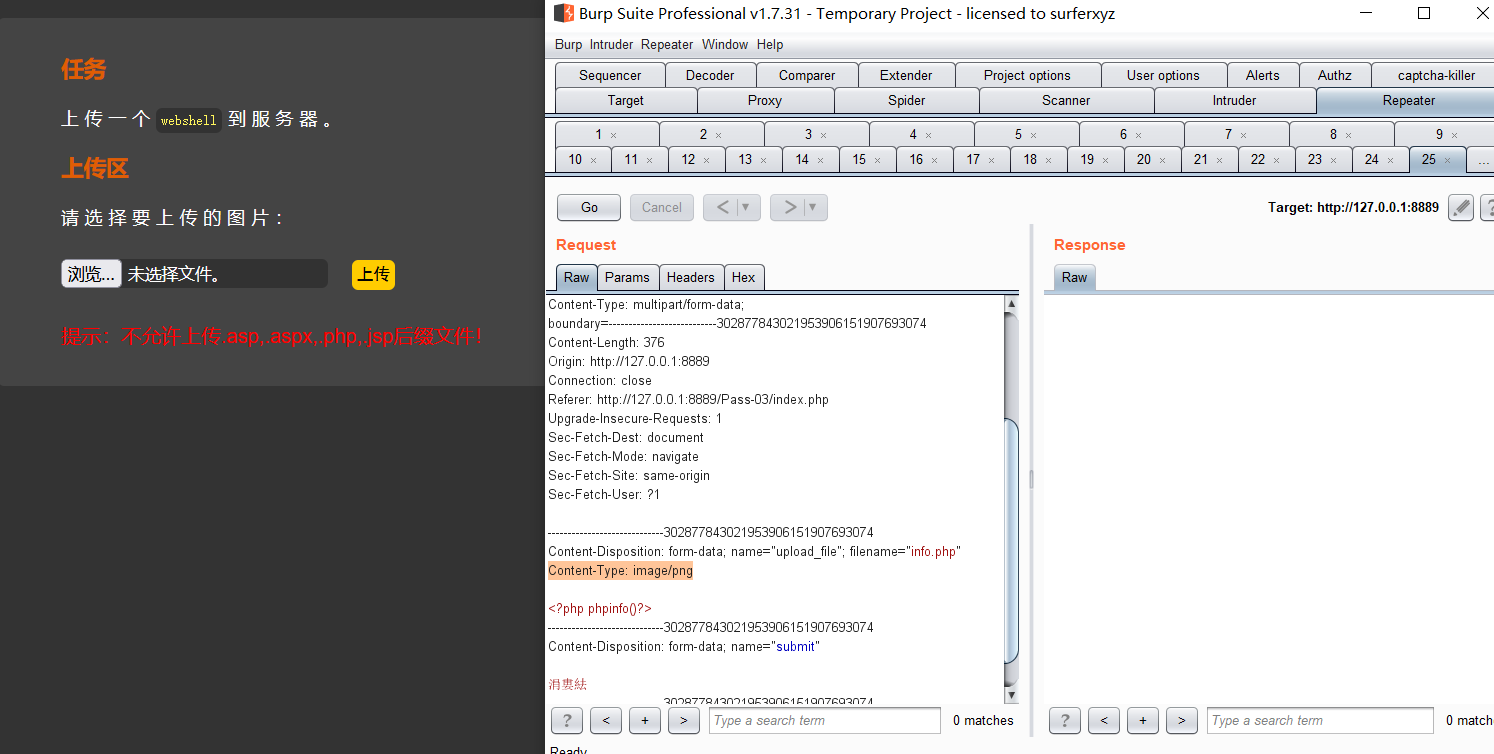Viewport: 1494px width, 754px height.
Task: Click the request search term field
Action: point(825,720)
